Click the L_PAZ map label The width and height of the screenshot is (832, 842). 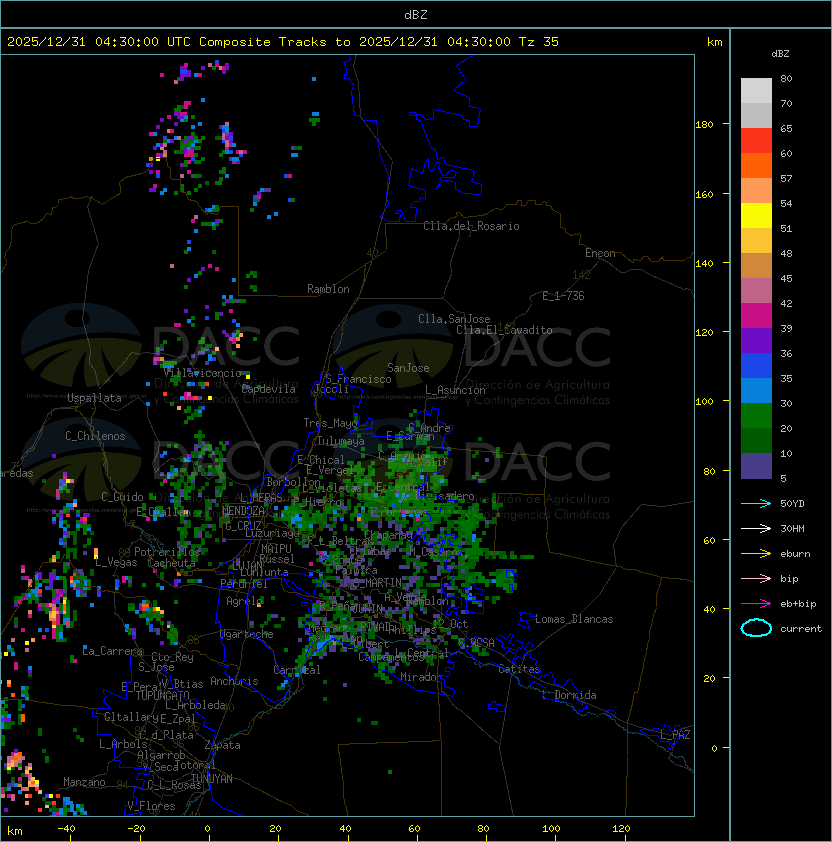tap(675, 735)
